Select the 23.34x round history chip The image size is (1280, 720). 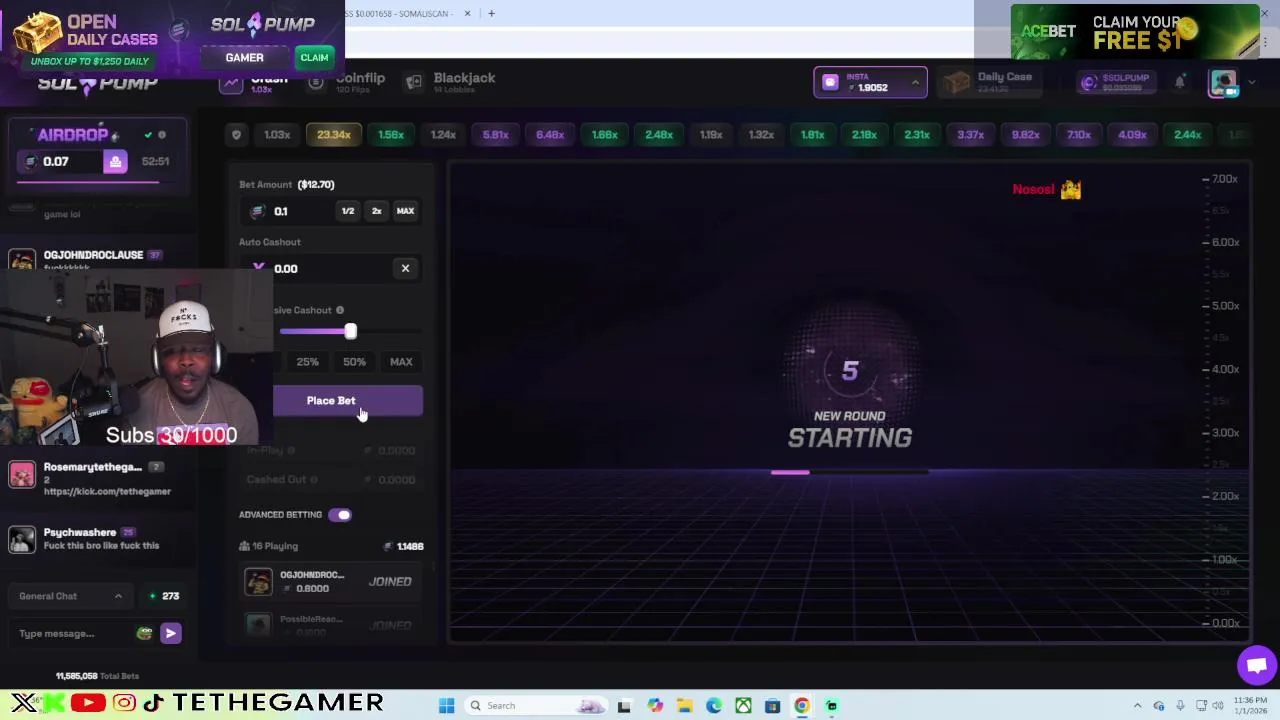pyautogui.click(x=334, y=135)
